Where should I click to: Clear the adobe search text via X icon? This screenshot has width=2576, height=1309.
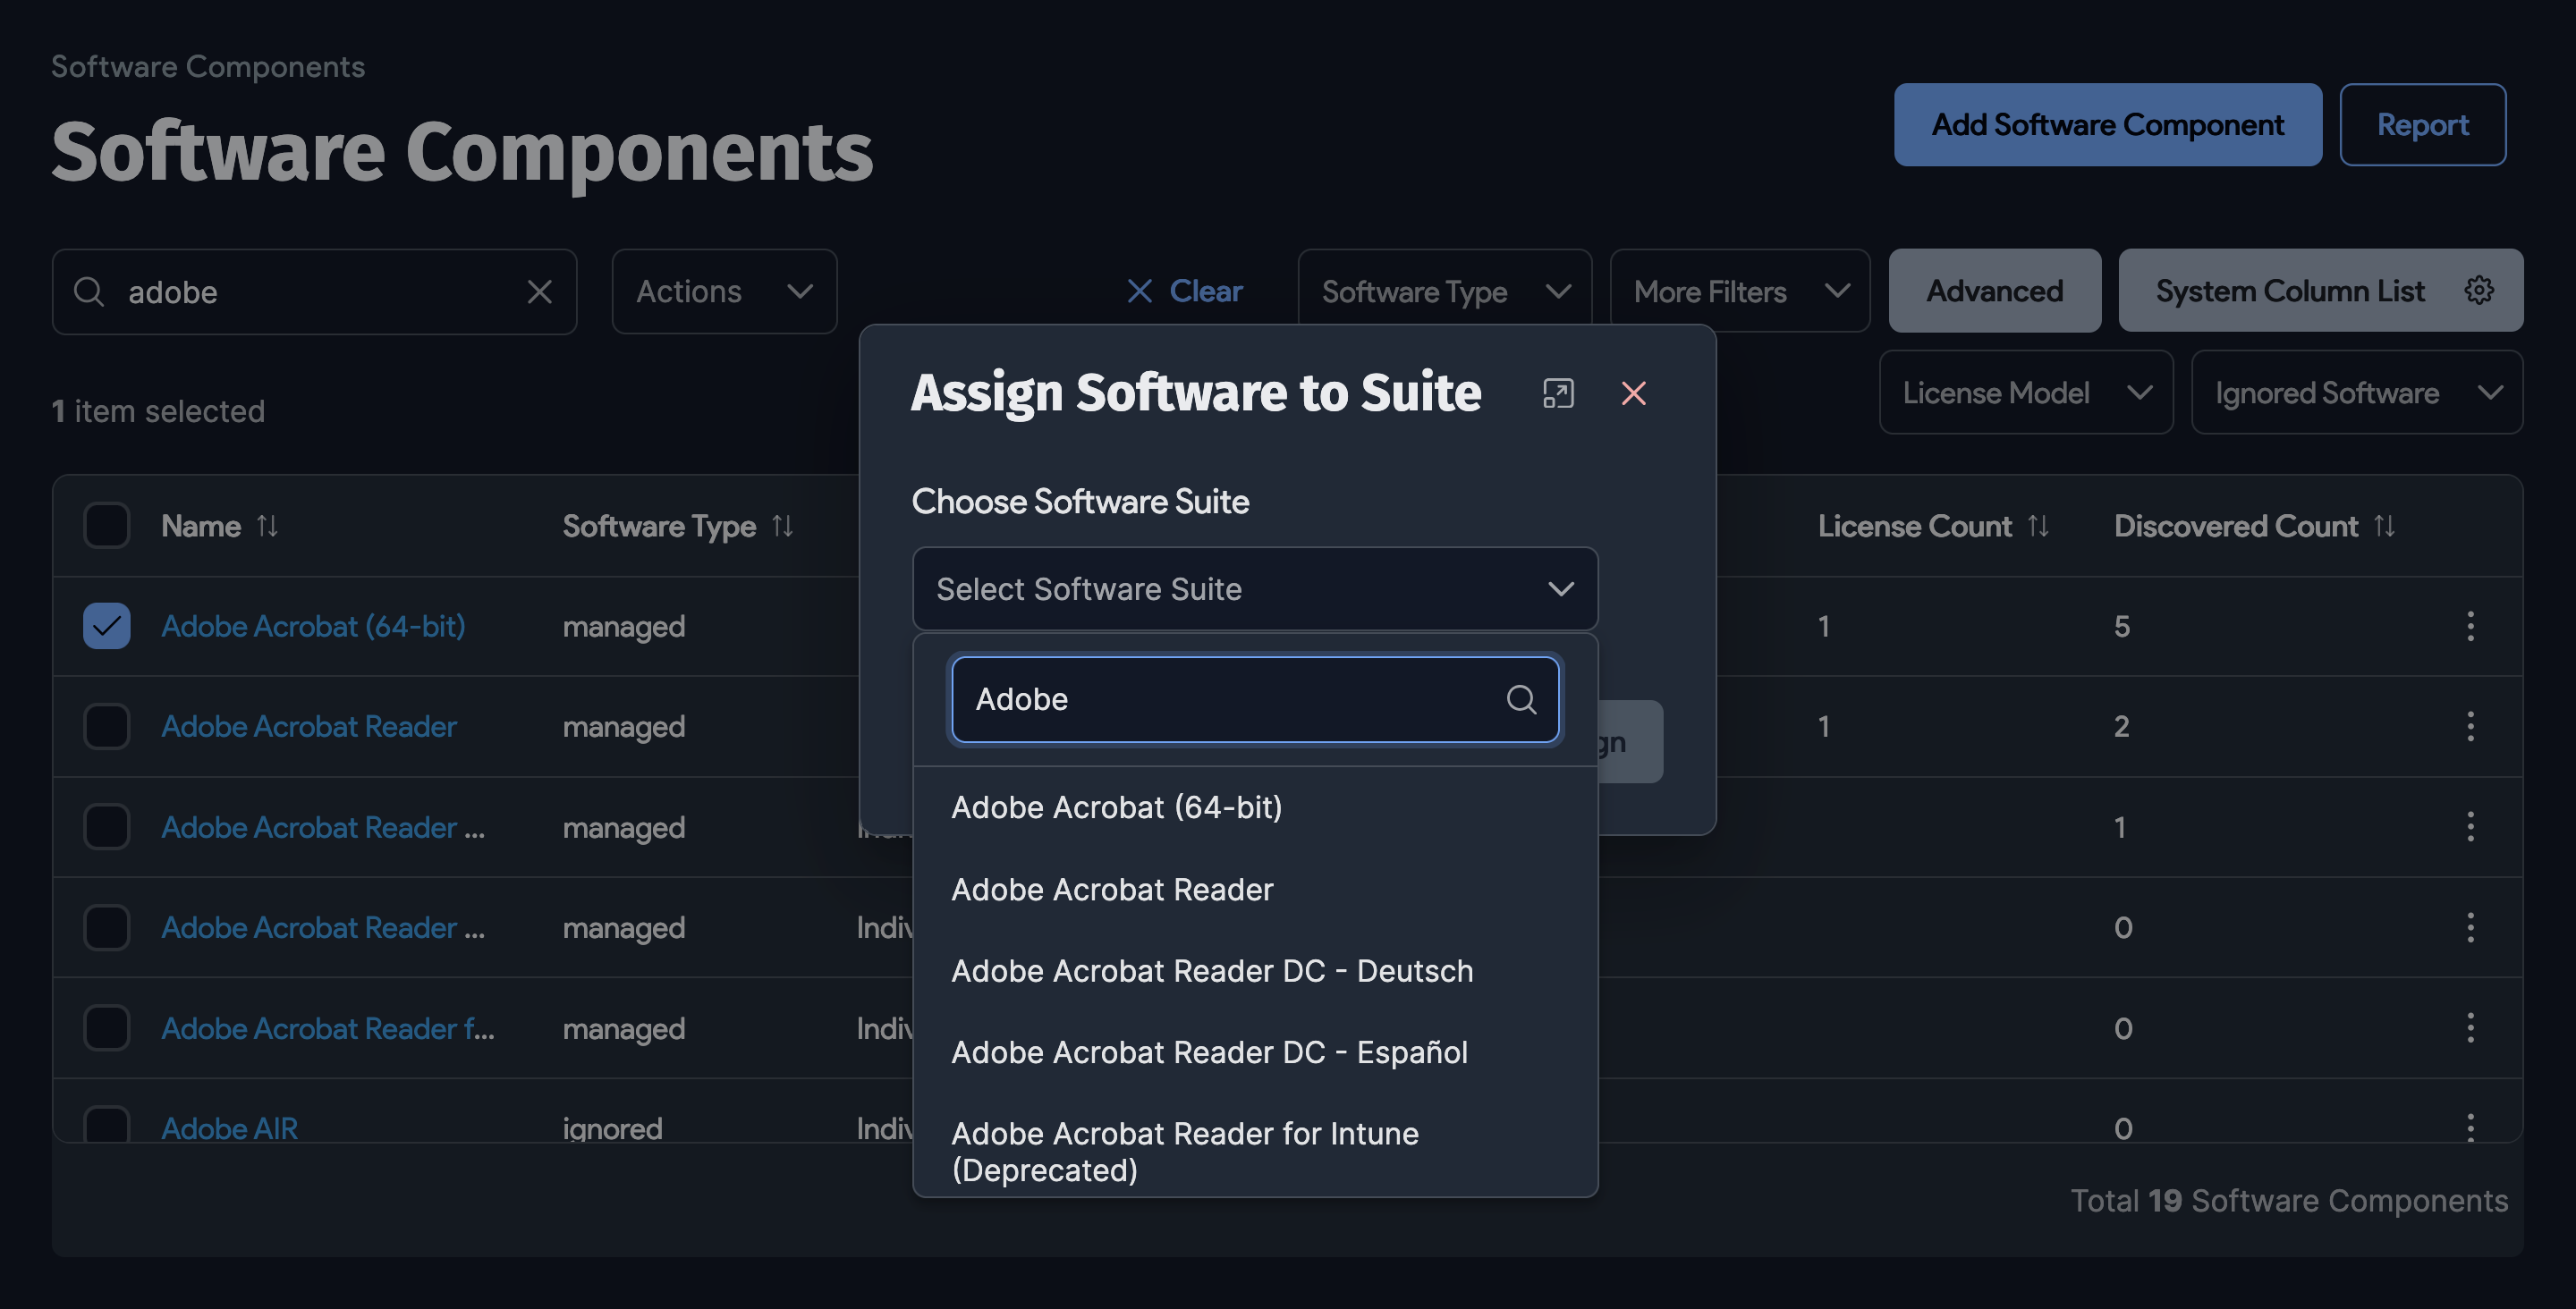540,291
